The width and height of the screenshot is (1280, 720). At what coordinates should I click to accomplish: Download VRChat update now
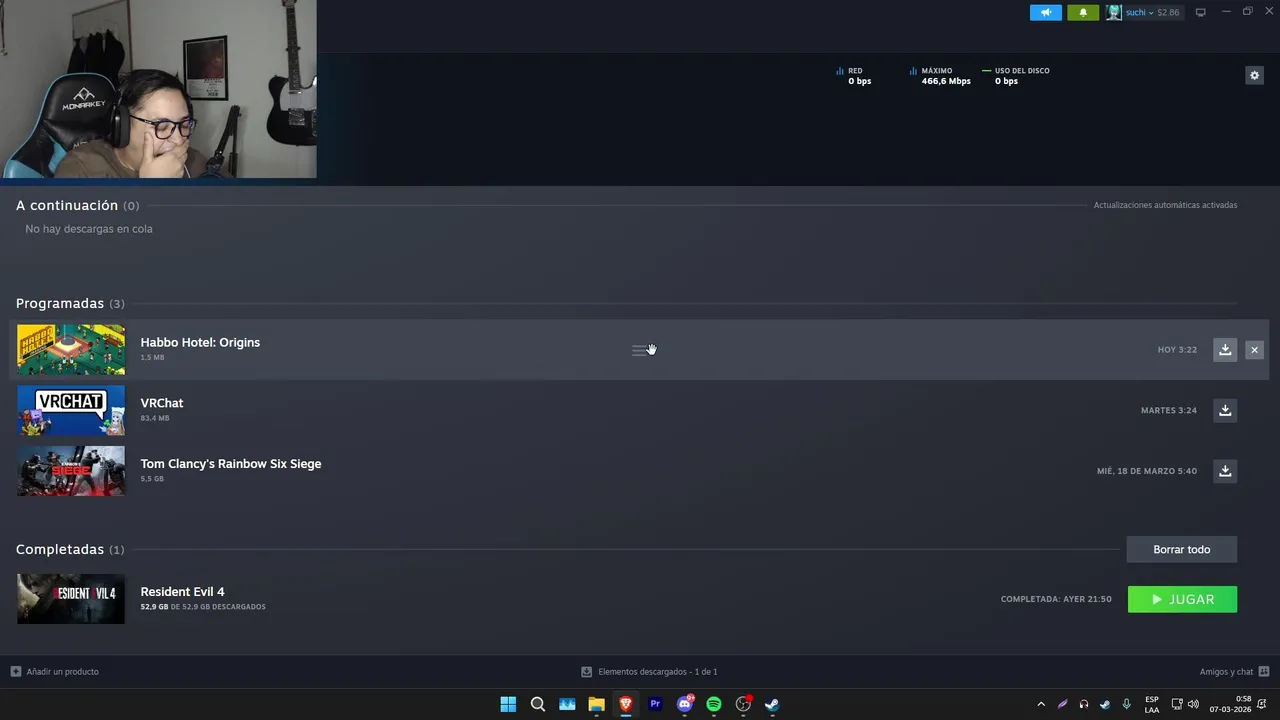pyautogui.click(x=1225, y=410)
